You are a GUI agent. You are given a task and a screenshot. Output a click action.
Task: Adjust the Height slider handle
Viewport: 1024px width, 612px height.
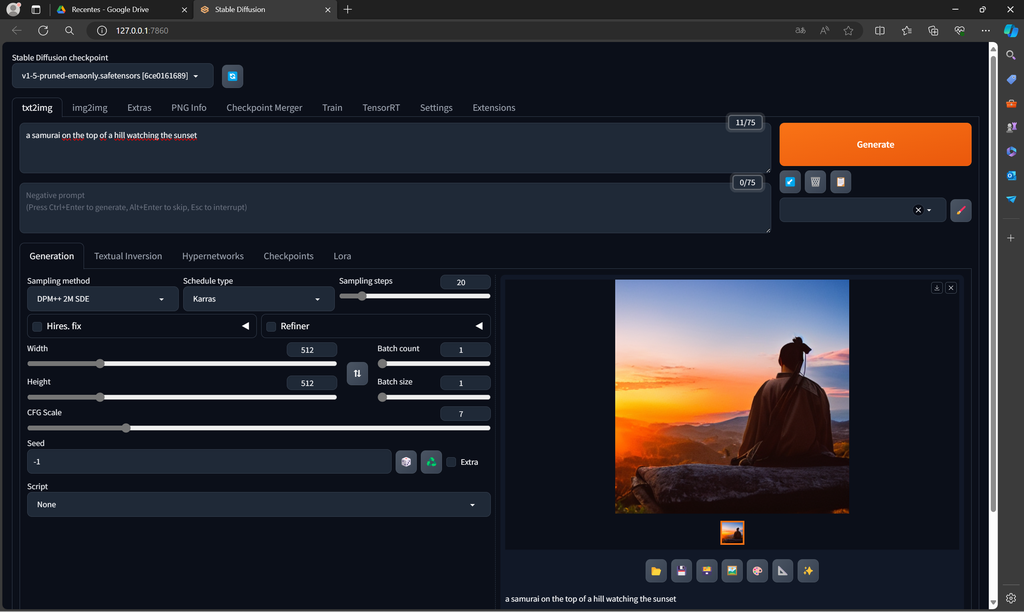click(x=100, y=397)
